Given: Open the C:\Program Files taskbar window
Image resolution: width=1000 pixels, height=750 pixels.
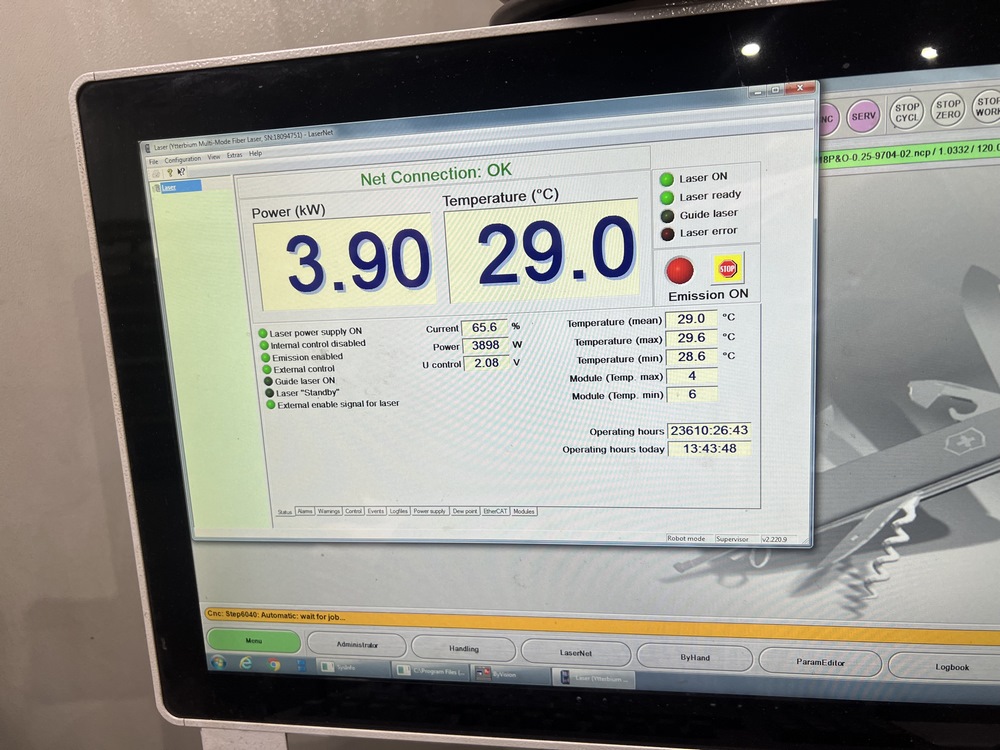Looking at the screenshot, I should [430, 672].
